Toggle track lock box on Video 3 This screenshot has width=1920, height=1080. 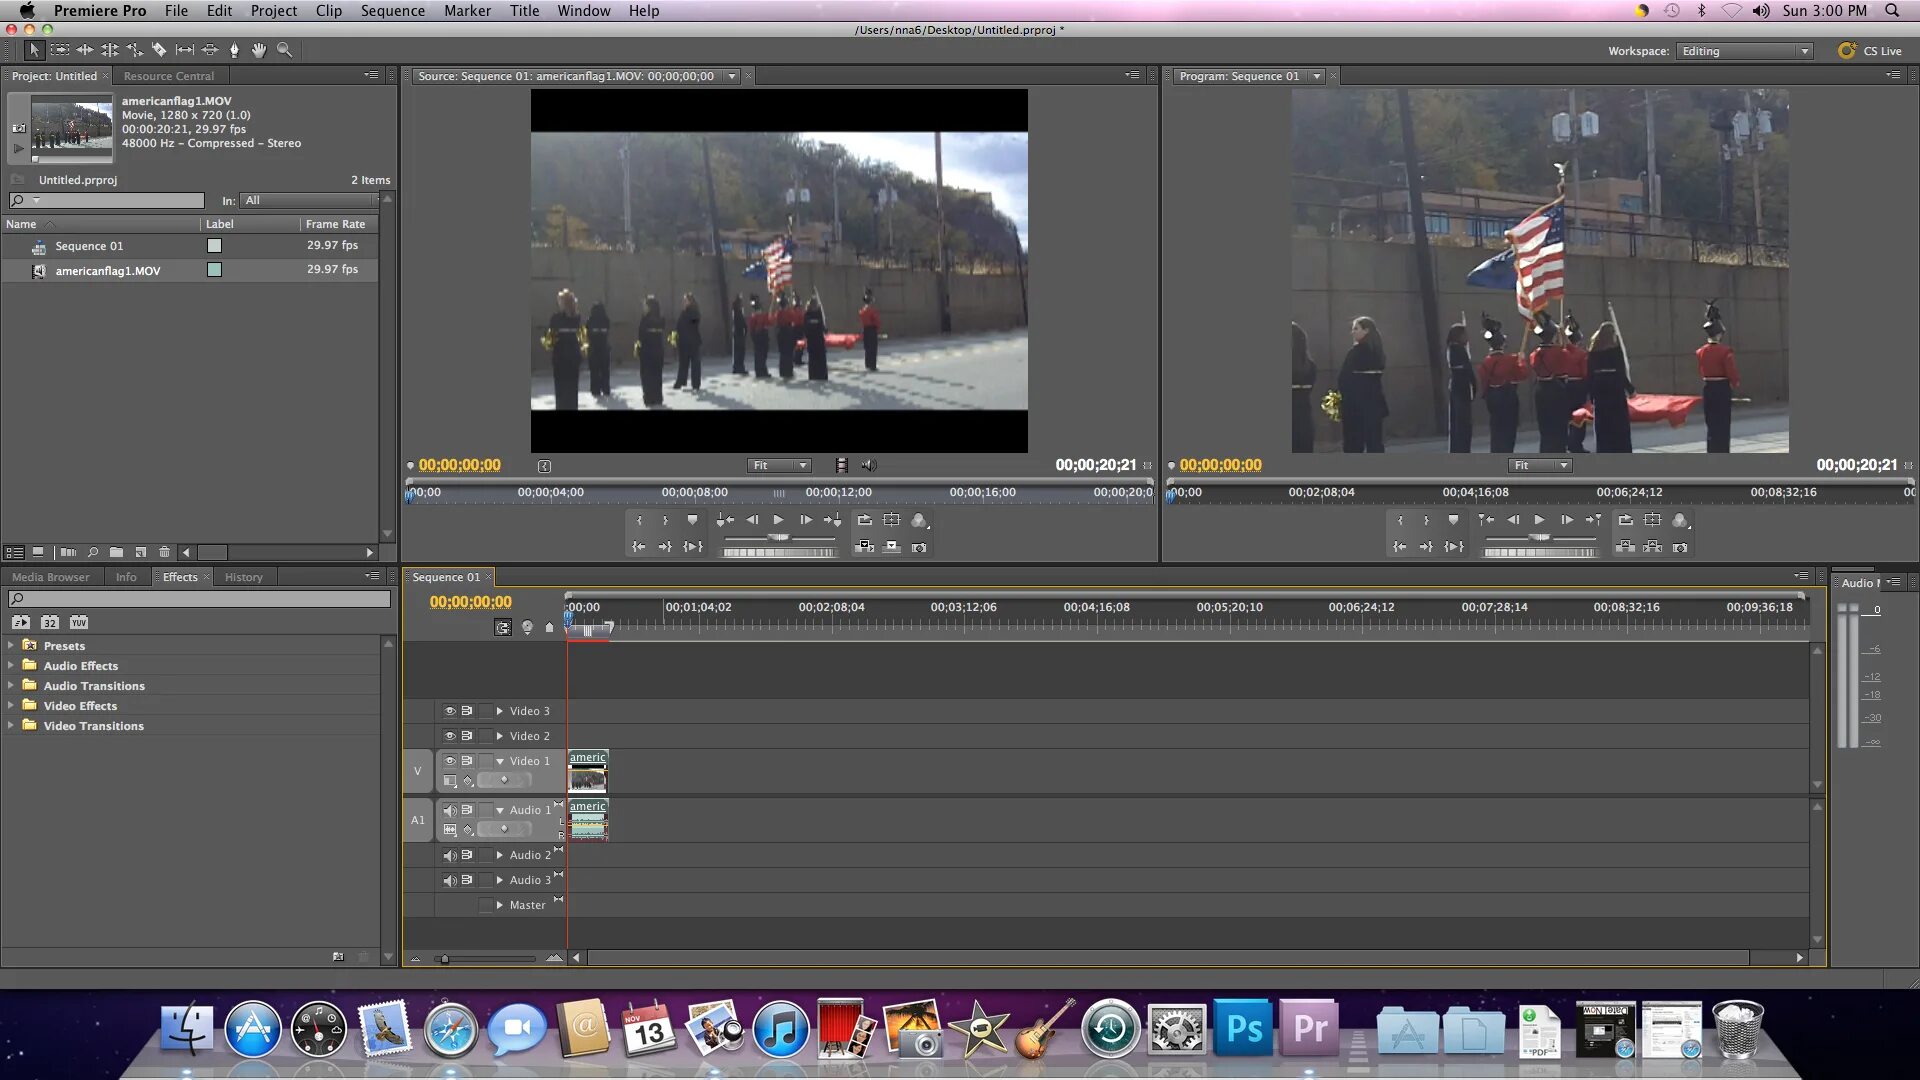[486, 711]
